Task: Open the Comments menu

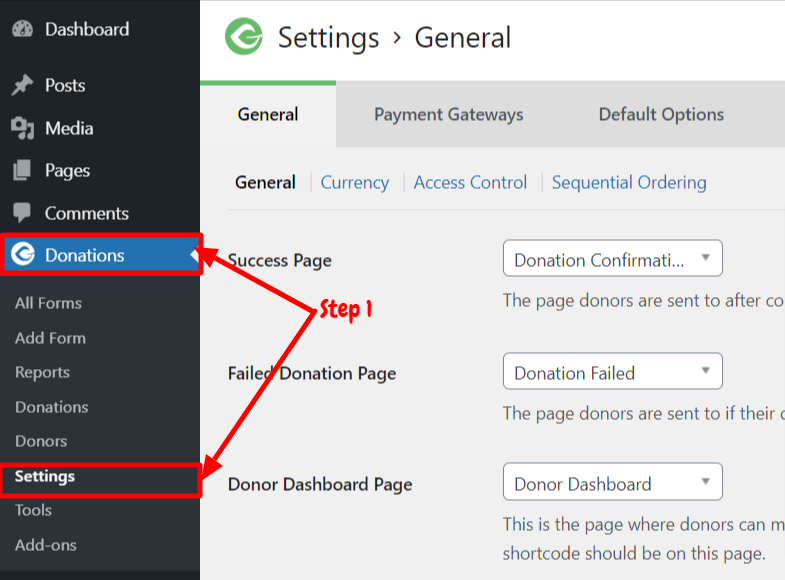Action: (87, 213)
